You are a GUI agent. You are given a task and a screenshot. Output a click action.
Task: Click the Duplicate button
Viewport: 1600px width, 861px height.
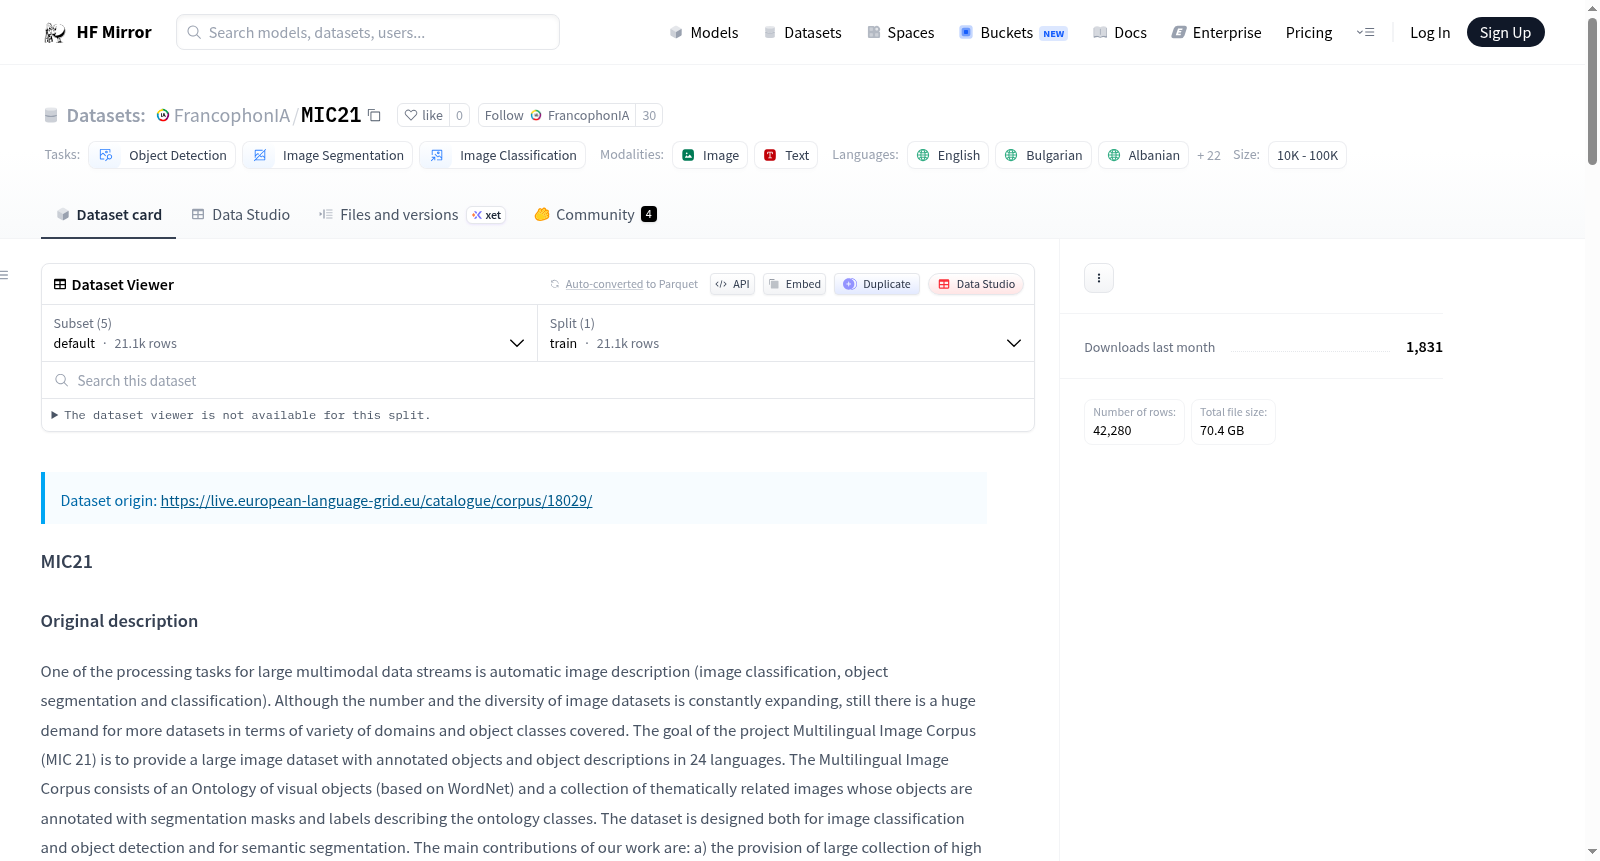click(877, 284)
